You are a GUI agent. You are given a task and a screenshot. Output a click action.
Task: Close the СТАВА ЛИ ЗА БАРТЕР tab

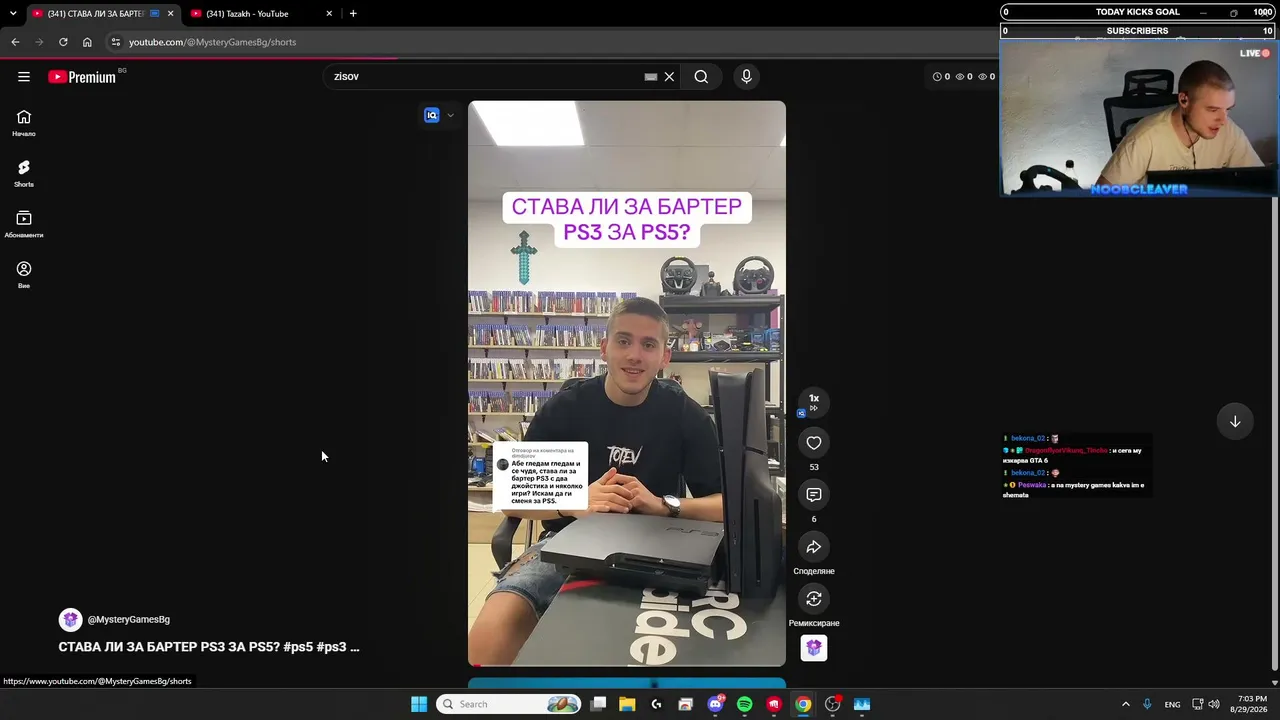pos(170,14)
